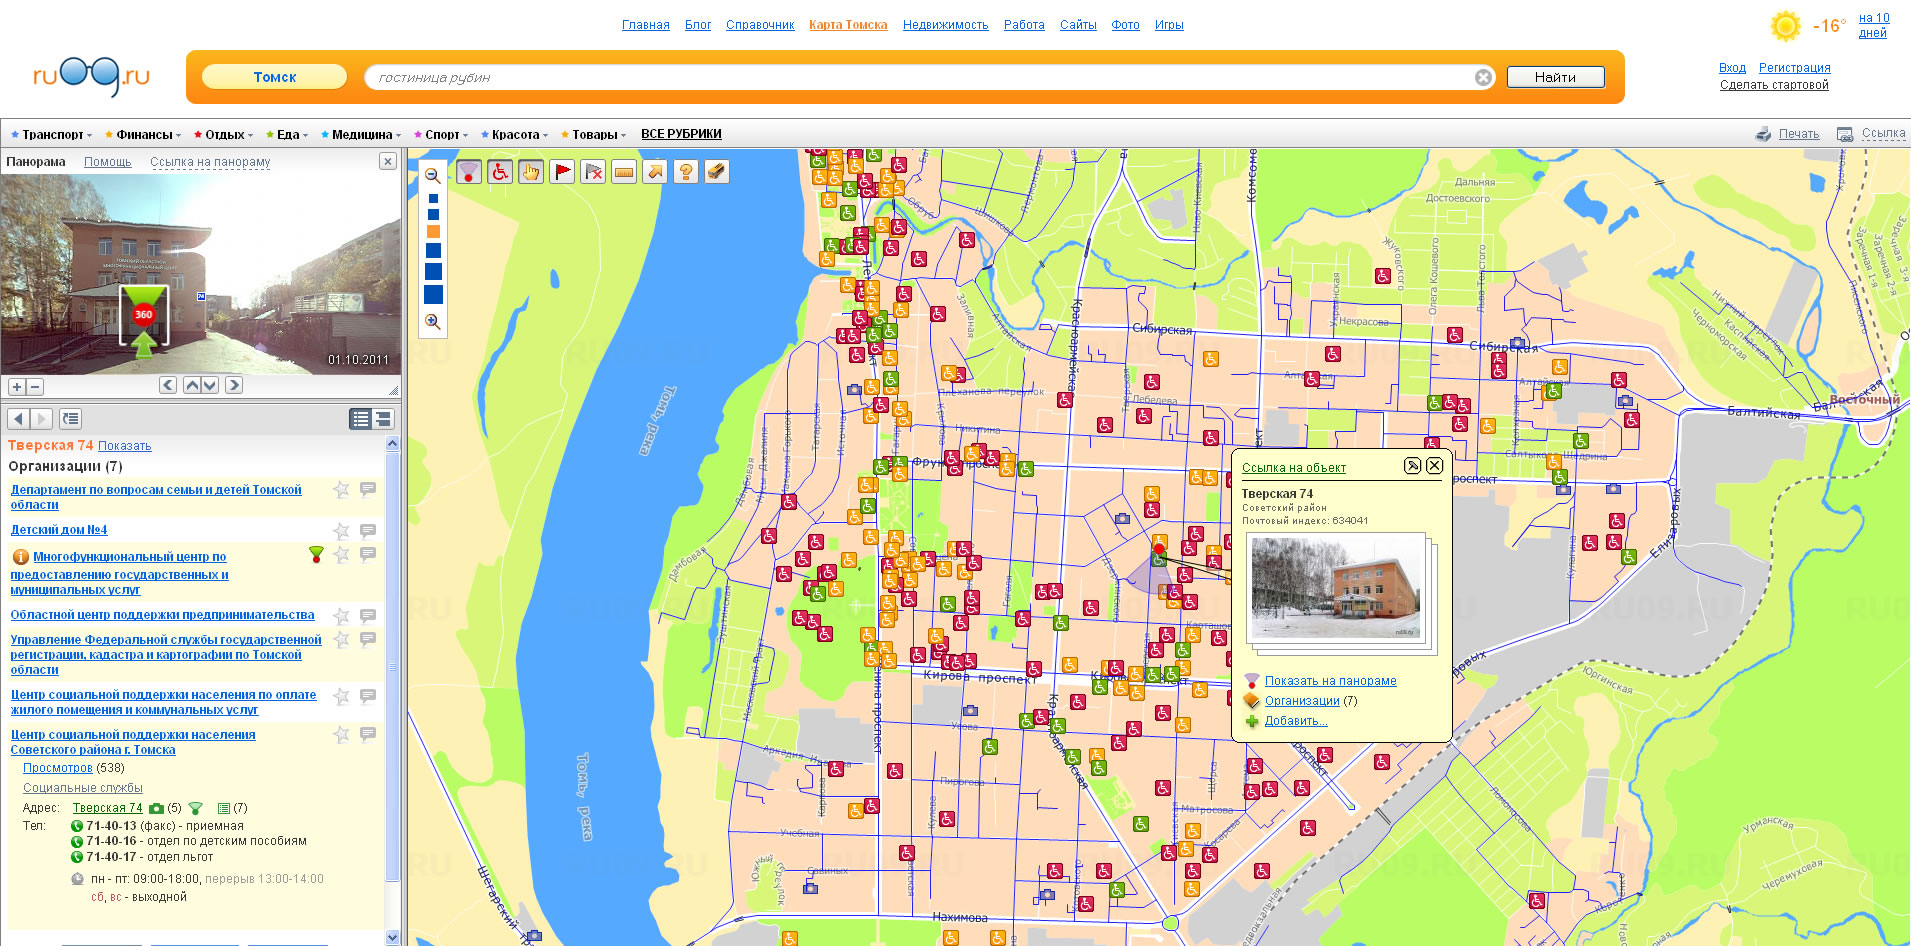Go forward in results panel history
1911x946 pixels.
41,419
